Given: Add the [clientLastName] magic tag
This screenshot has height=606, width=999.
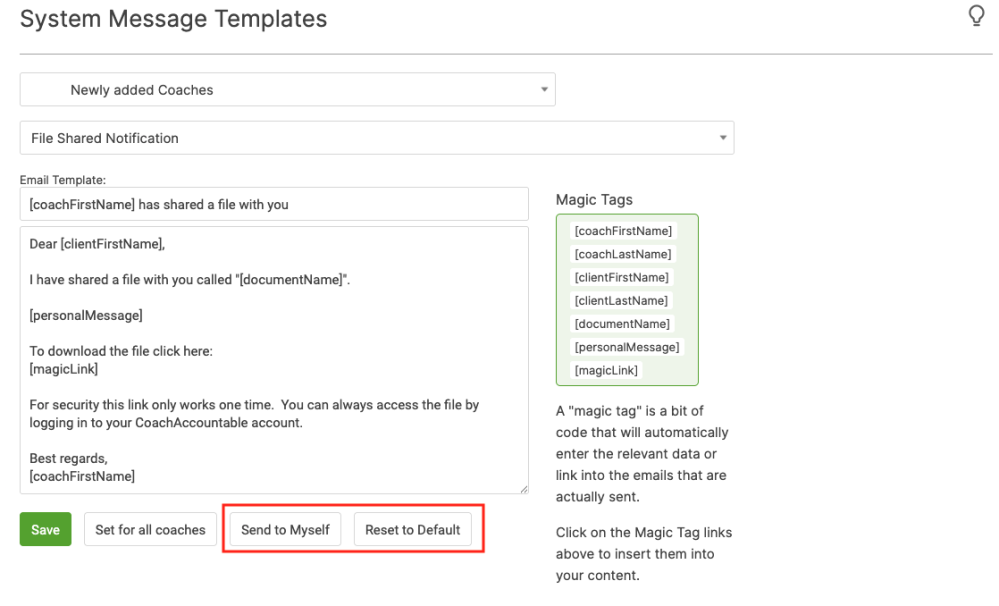Looking at the screenshot, I should pos(622,300).
